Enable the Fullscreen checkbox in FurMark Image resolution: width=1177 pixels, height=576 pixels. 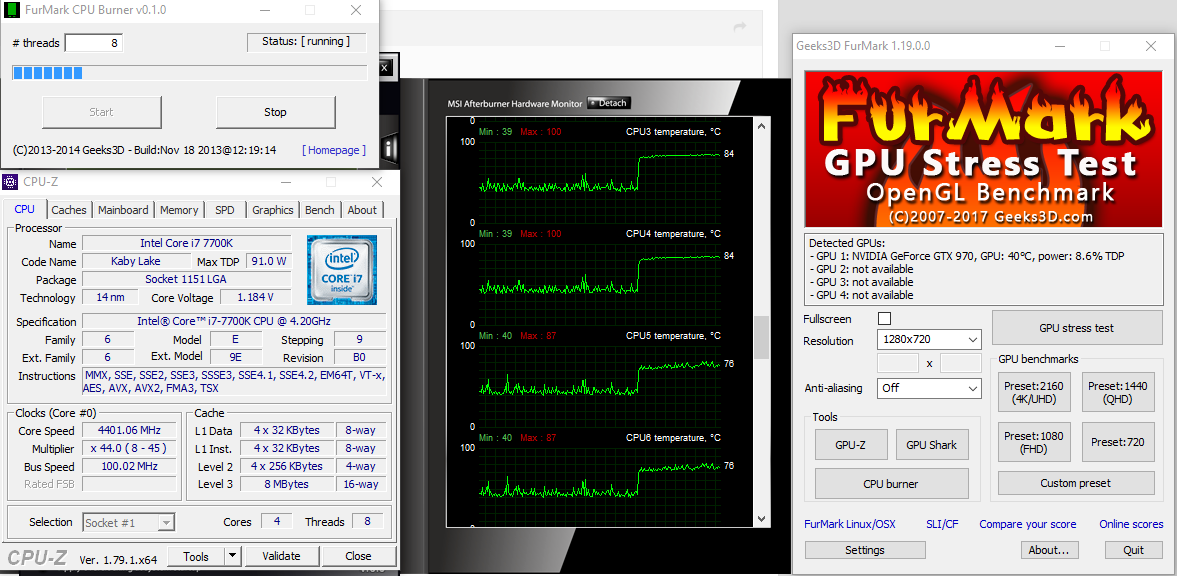tap(884, 318)
